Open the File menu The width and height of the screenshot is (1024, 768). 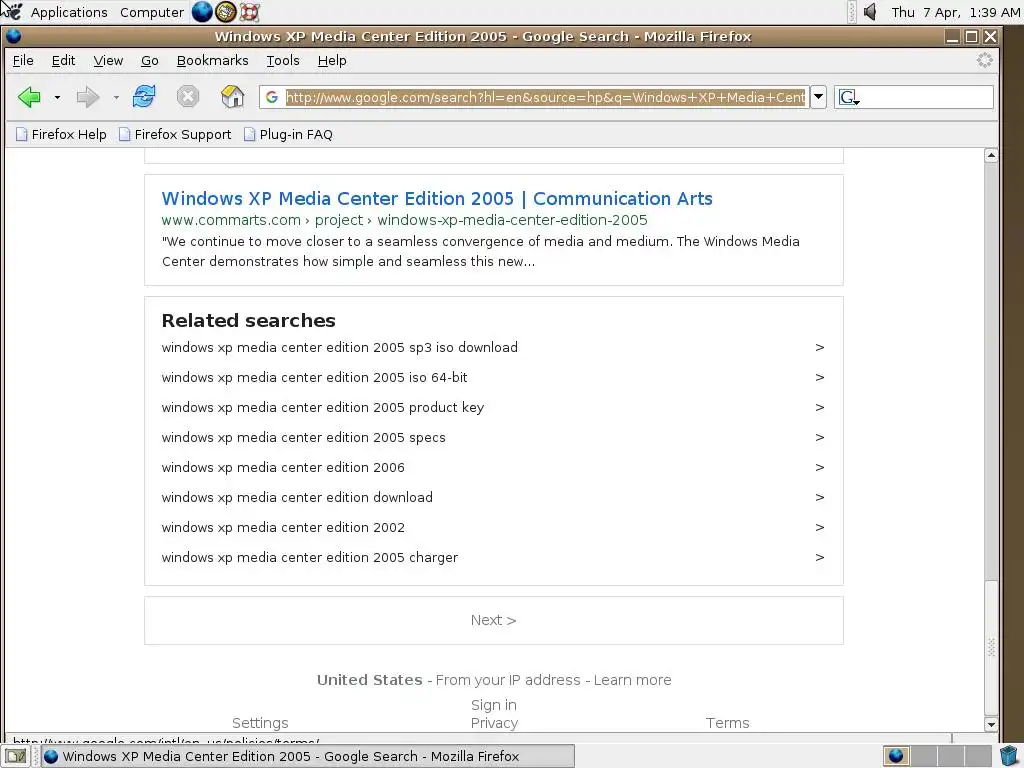click(23, 61)
